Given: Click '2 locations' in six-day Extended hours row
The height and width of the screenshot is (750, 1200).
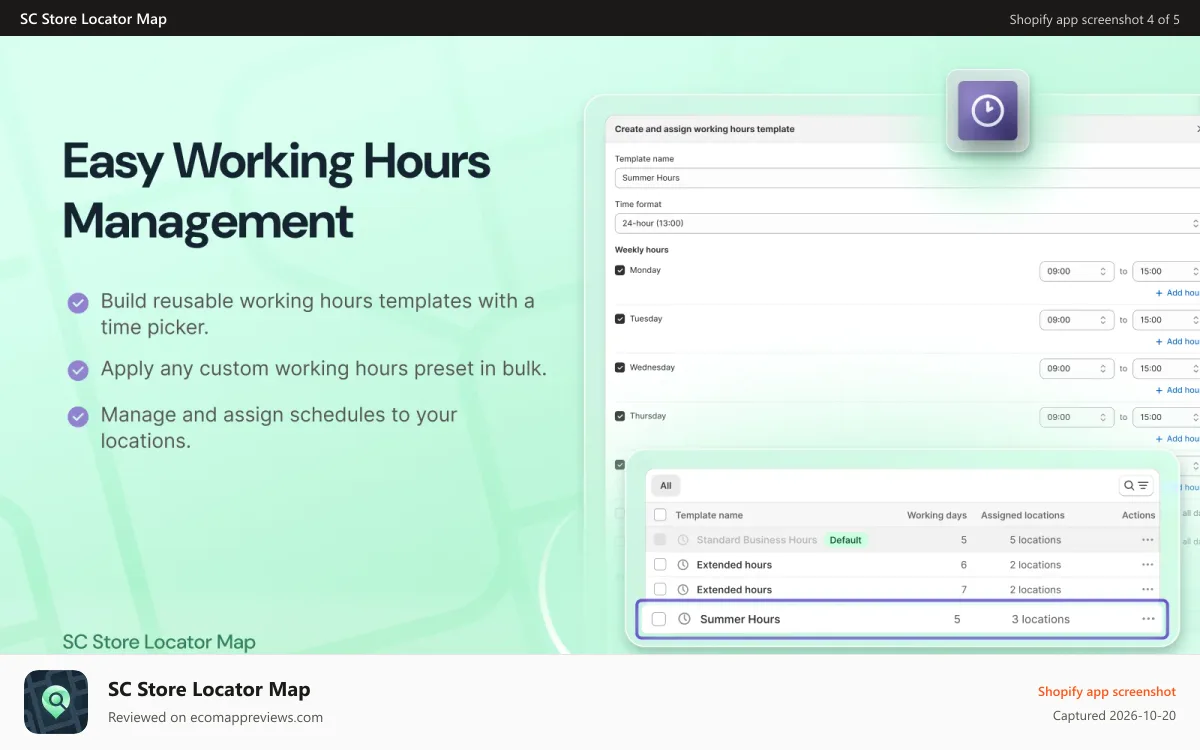Looking at the screenshot, I should click(1035, 565).
